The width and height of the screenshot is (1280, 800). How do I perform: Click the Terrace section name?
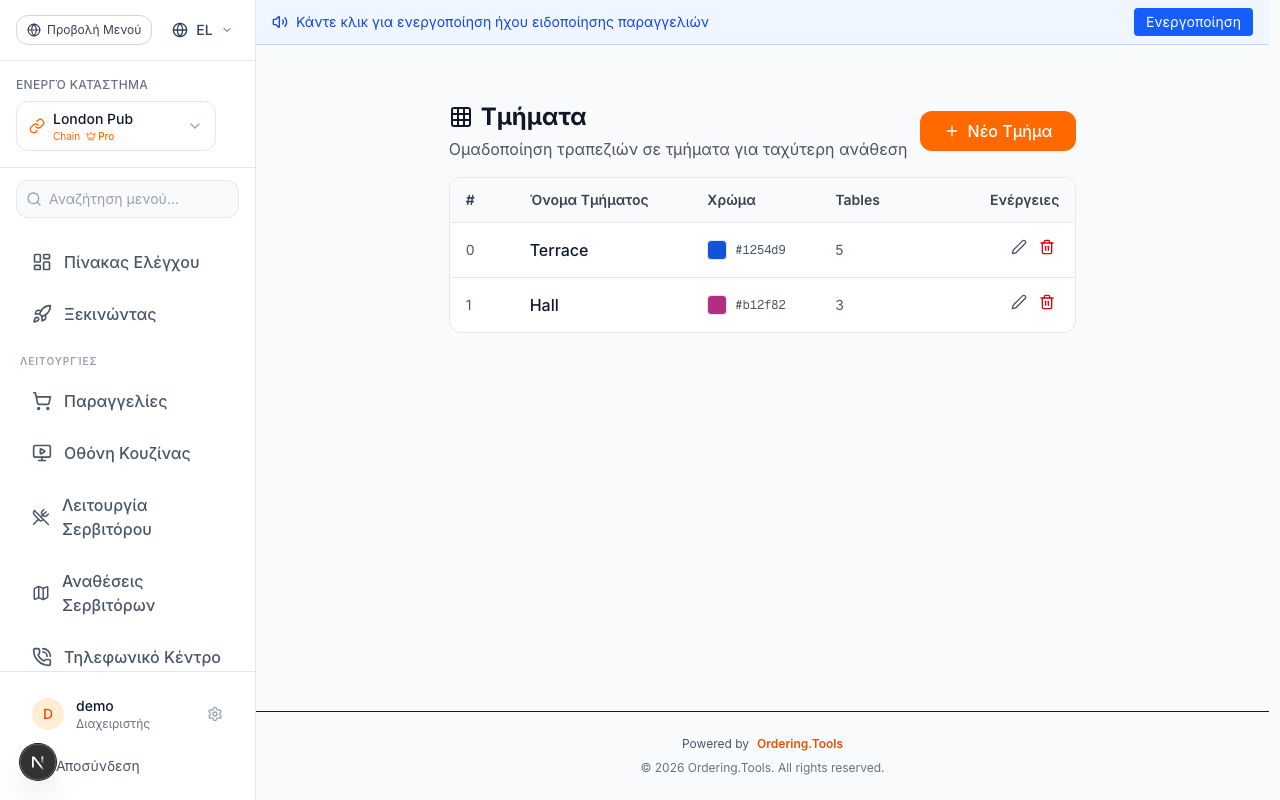click(x=559, y=250)
